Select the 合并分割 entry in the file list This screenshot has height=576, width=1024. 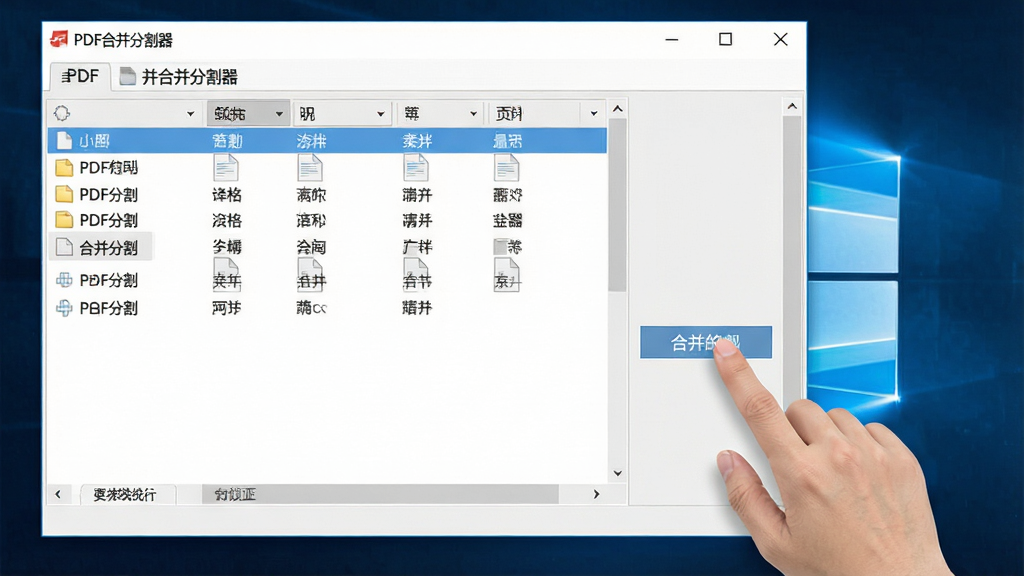point(101,247)
